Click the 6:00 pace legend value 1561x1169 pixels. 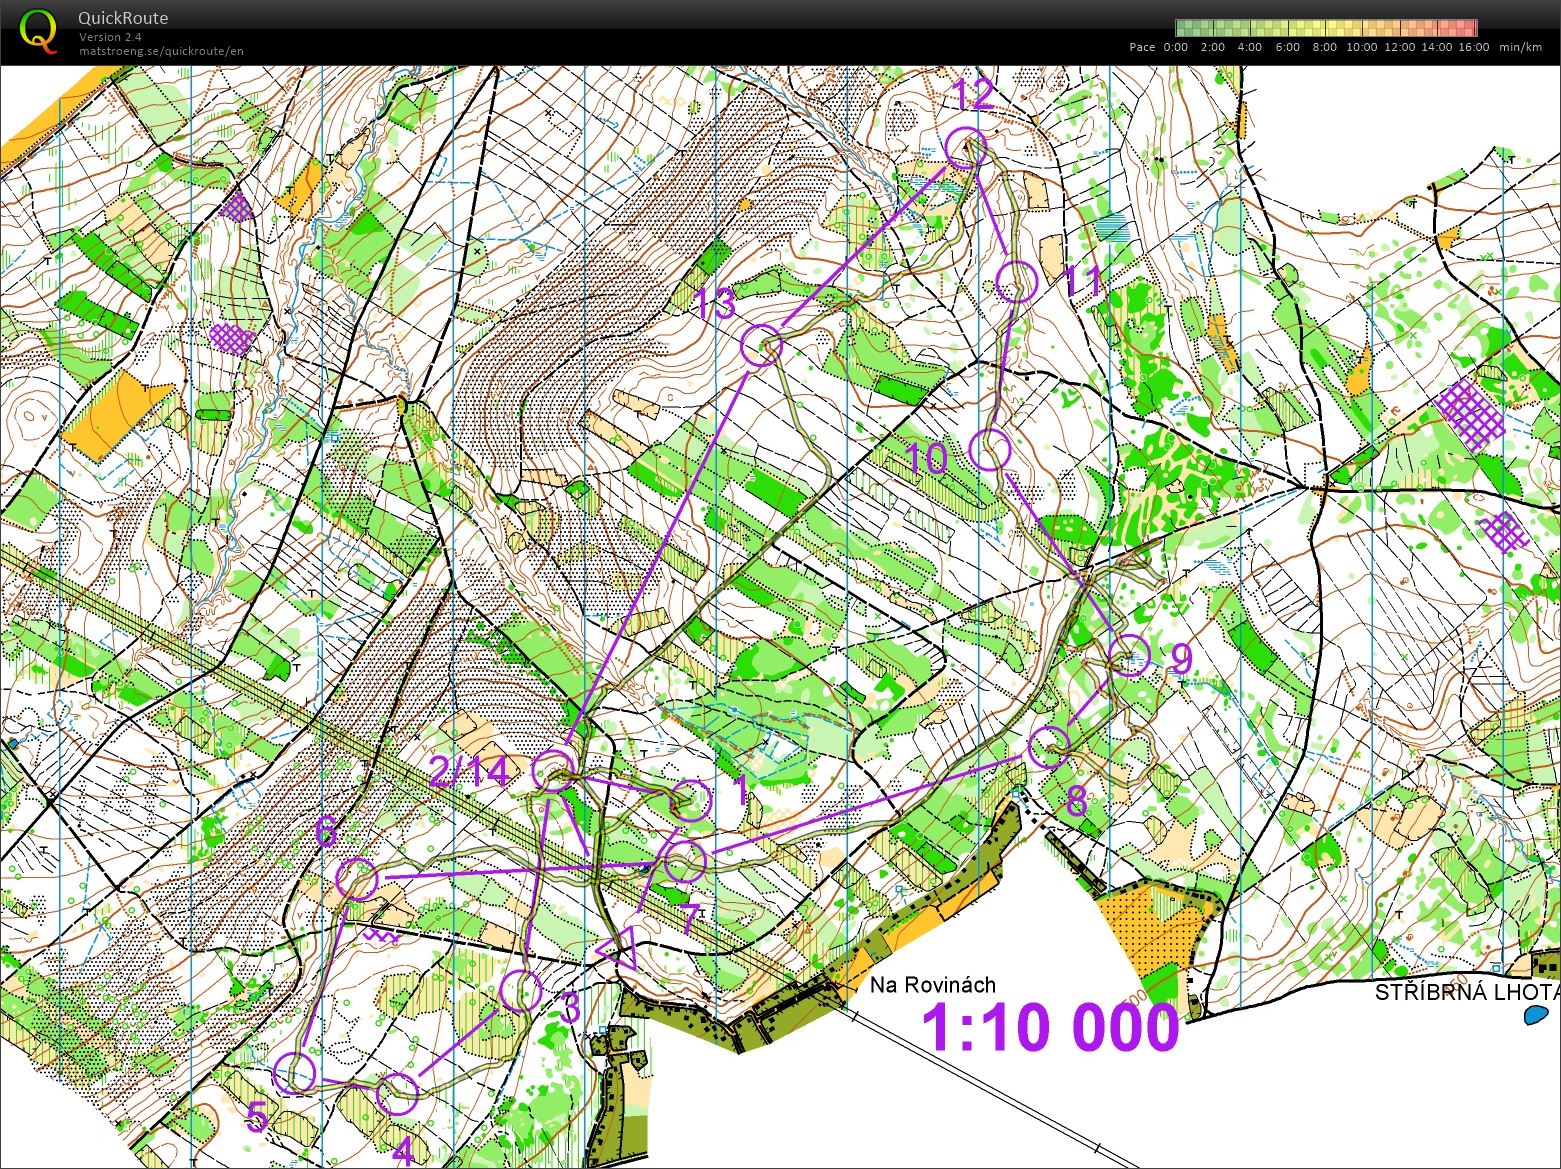point(1287,47)
